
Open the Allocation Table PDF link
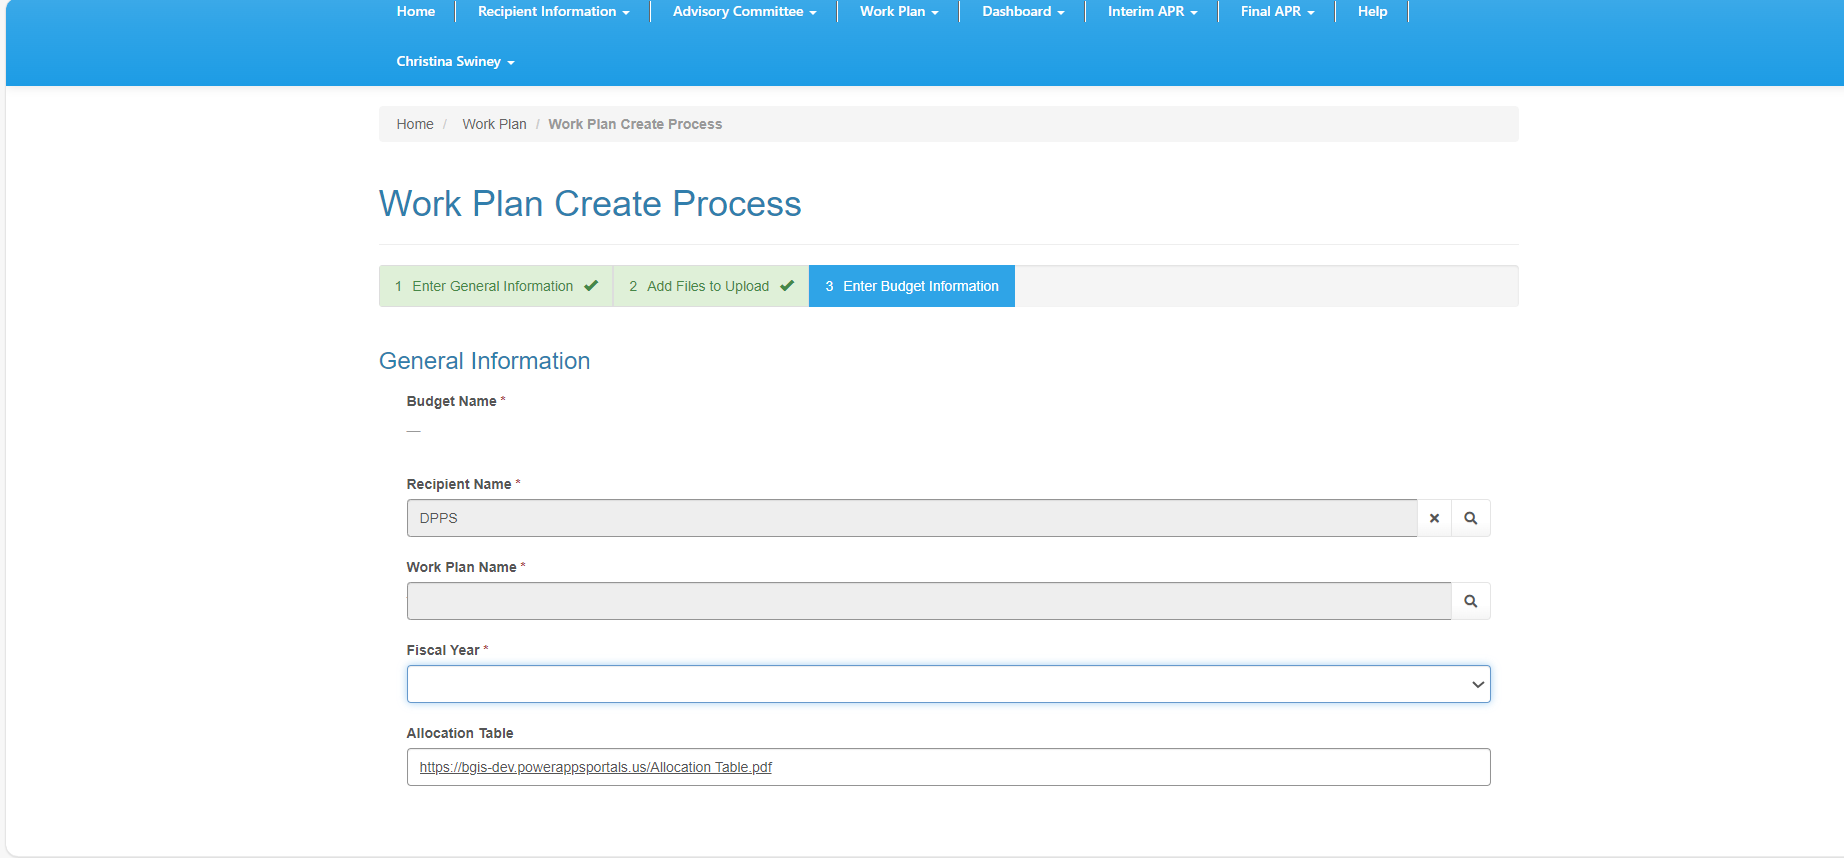point(595,767)
